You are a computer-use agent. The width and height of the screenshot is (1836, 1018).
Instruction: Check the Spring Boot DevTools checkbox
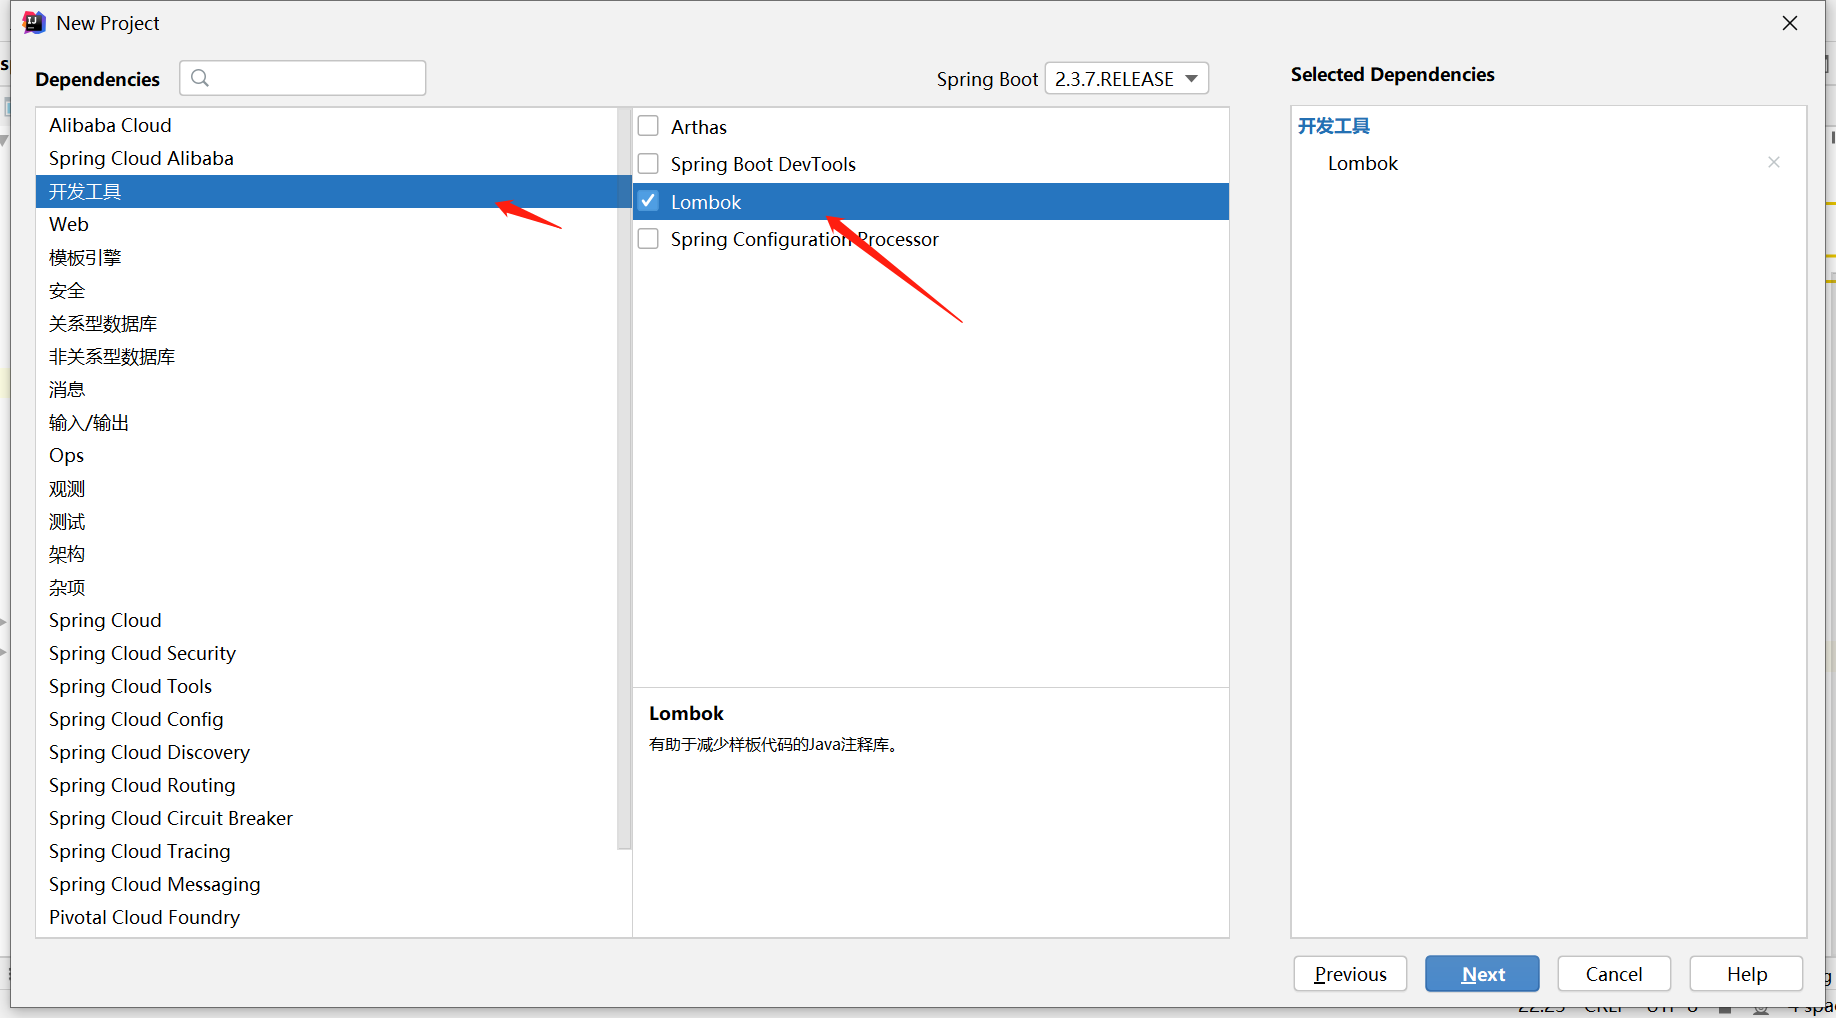pos(648,163)
